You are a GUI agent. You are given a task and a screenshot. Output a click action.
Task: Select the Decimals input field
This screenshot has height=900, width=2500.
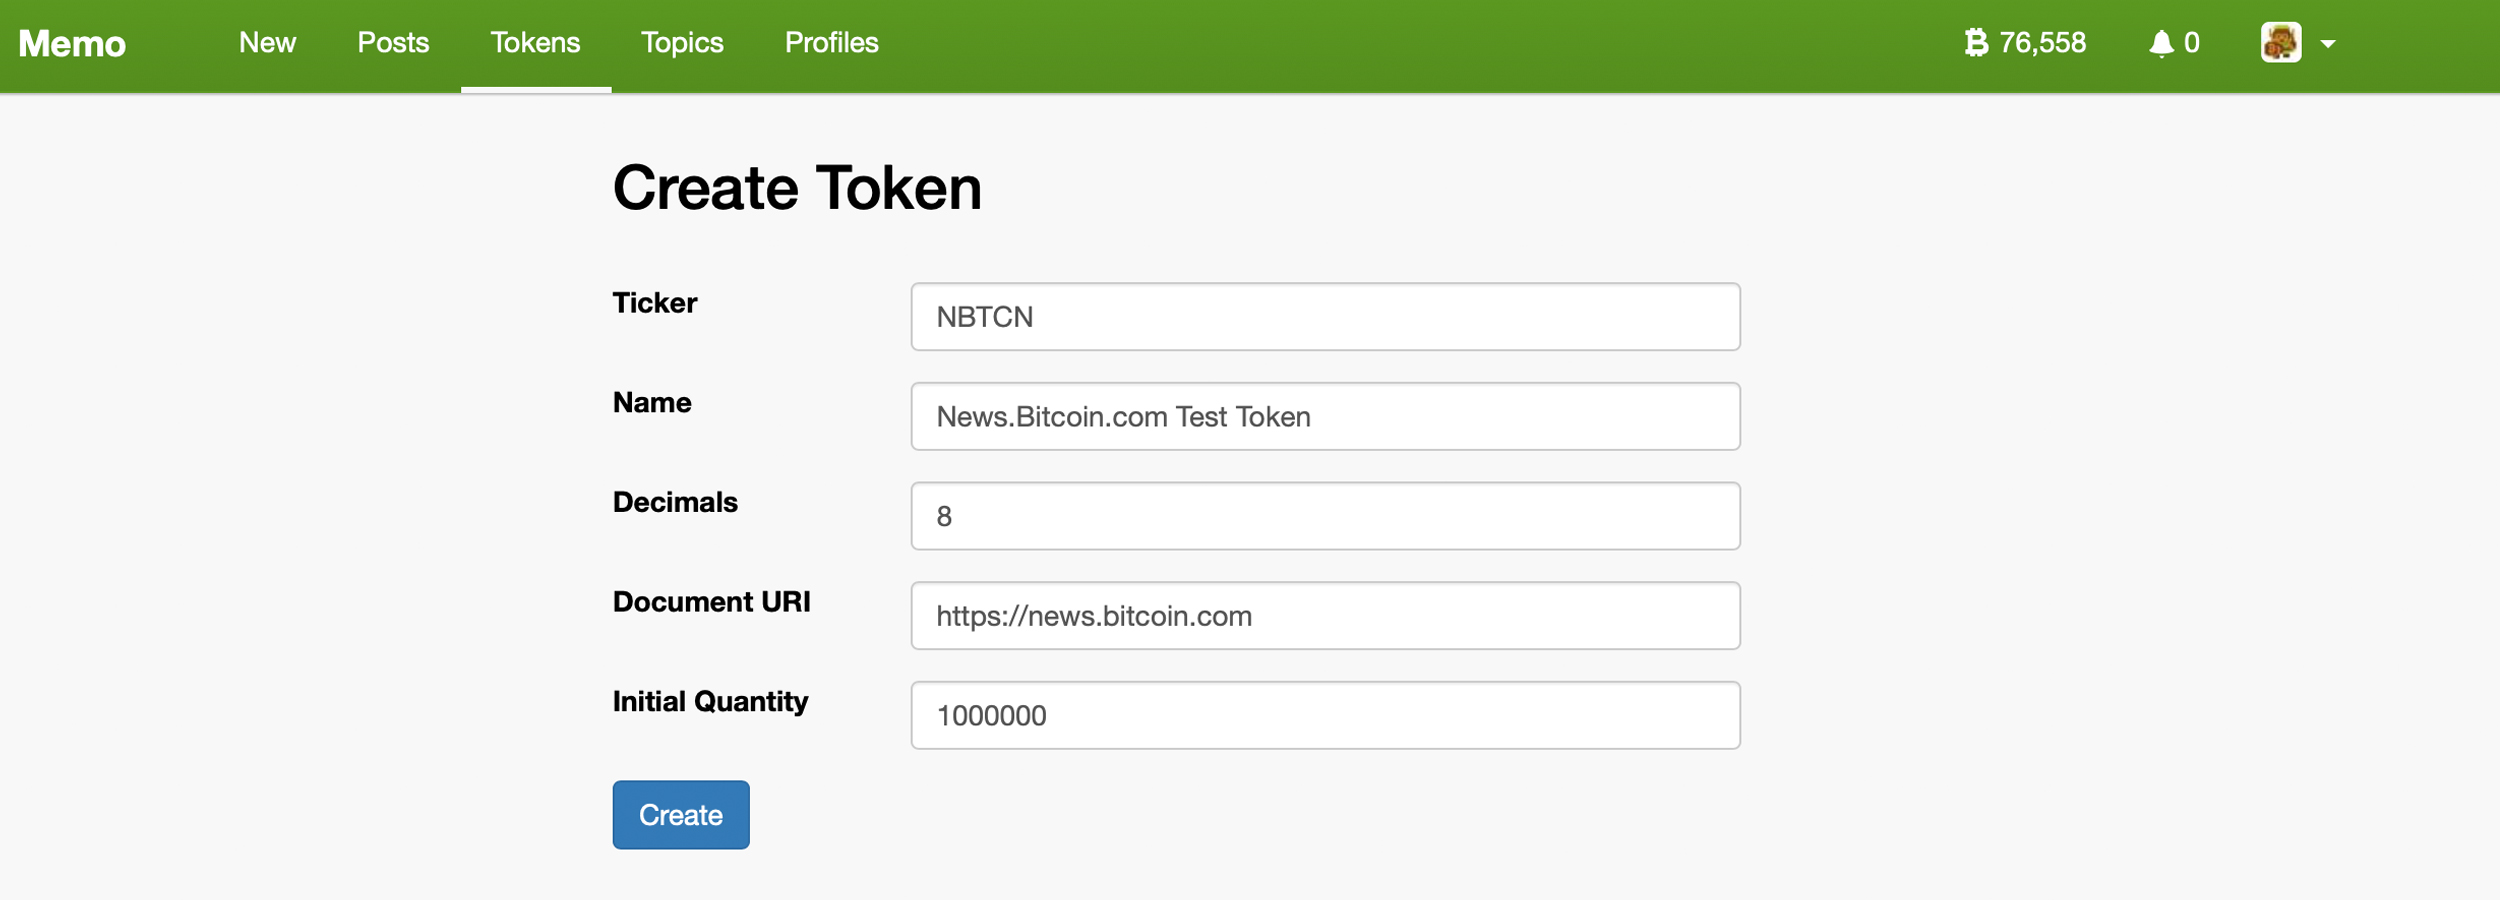pos(1325,516)
